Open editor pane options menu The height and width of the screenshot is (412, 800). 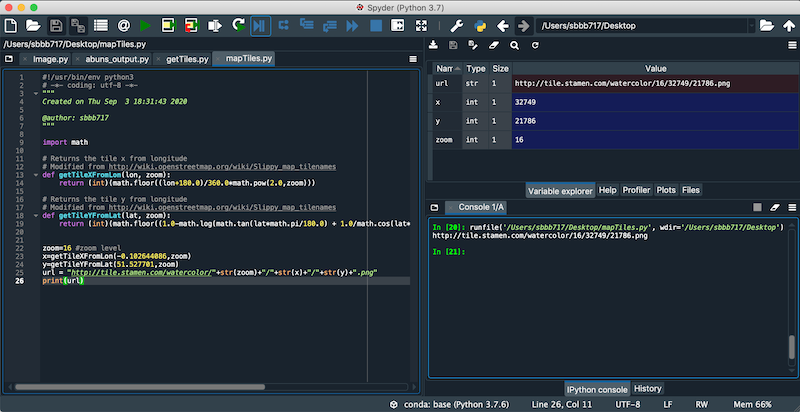[x=413, y=59]
